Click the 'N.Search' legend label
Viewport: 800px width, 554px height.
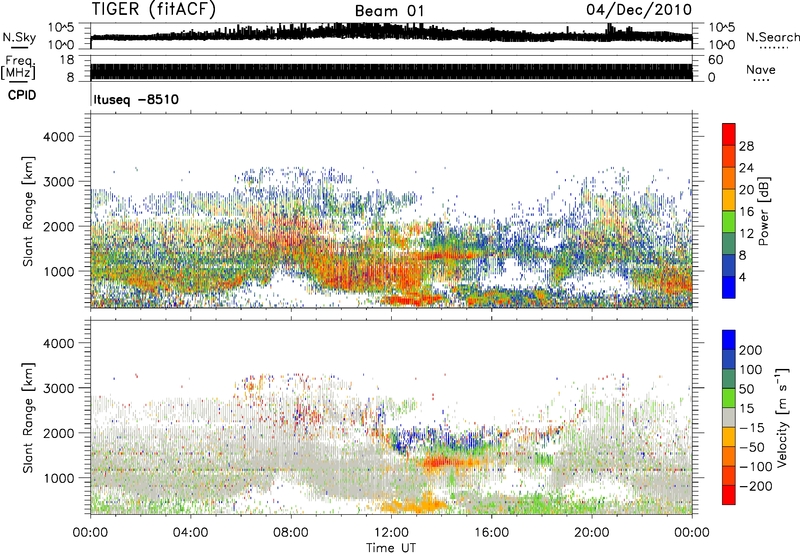[x=772, y=37]
